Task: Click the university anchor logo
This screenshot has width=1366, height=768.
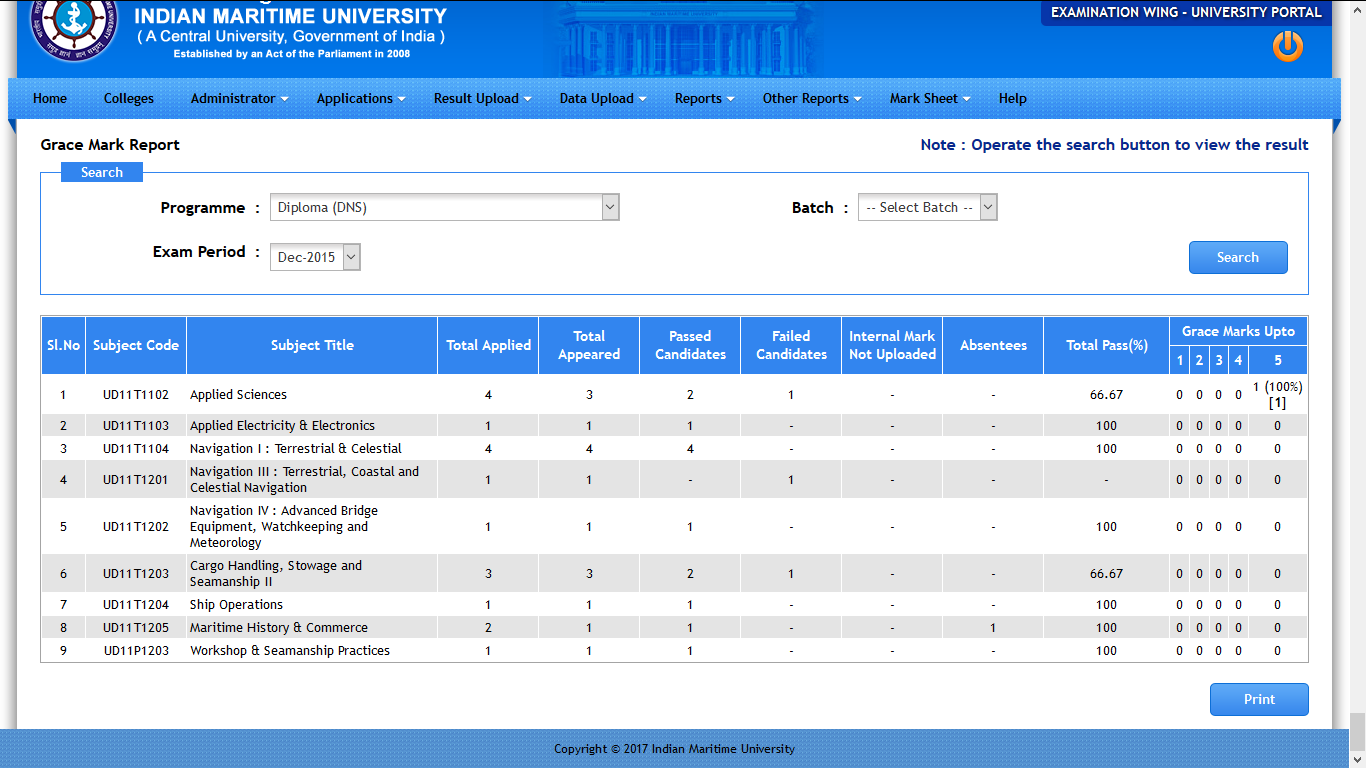Action: tap(74, 26)
